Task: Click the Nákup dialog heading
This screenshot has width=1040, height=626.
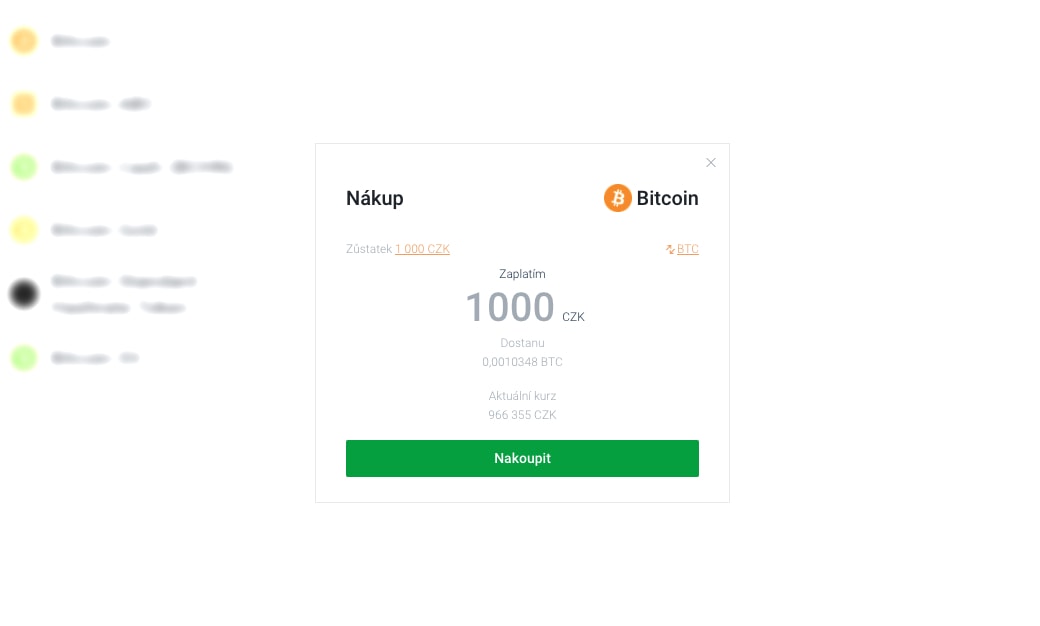Action: [375, 198]
